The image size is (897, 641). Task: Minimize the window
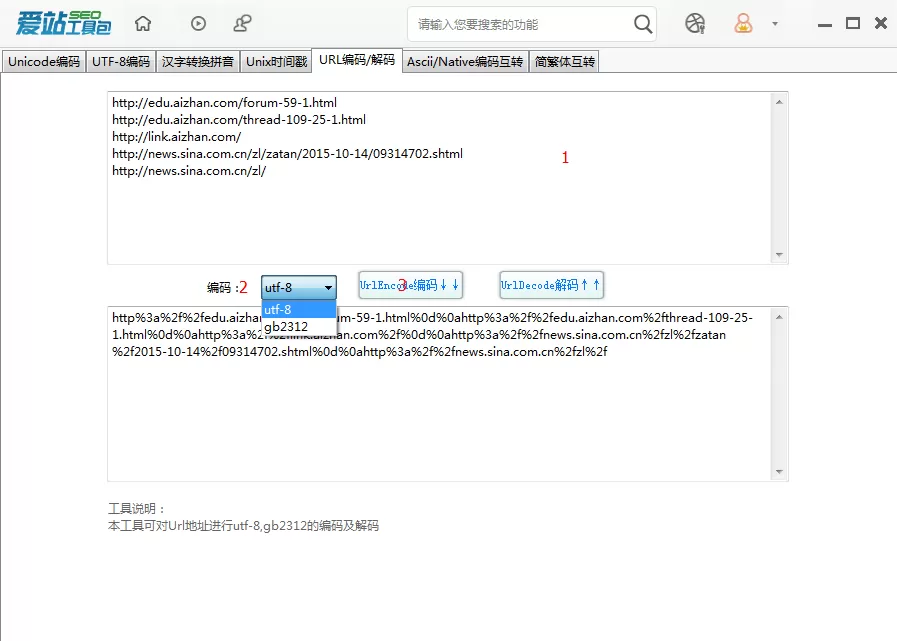pyautogui.click(x=824, y=25)
